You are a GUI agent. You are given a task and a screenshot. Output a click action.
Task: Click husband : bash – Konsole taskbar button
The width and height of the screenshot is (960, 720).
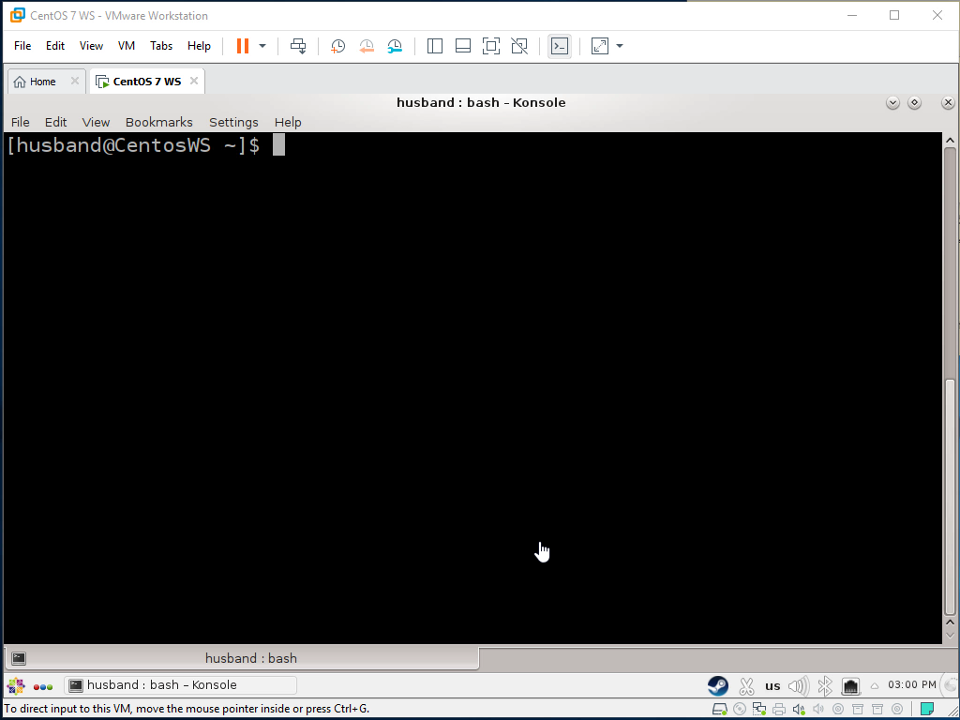(180, 685)
